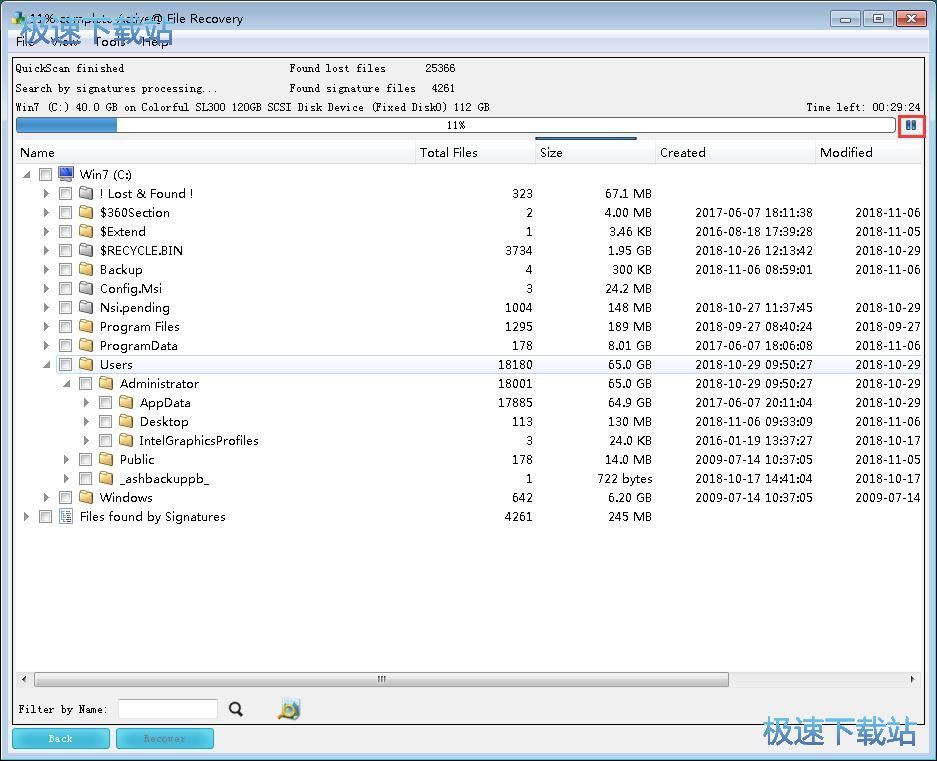Image resolution: width=937 pixels, height=761 pixels.
Task: Click the Recover button
Action: coord(164,739)
